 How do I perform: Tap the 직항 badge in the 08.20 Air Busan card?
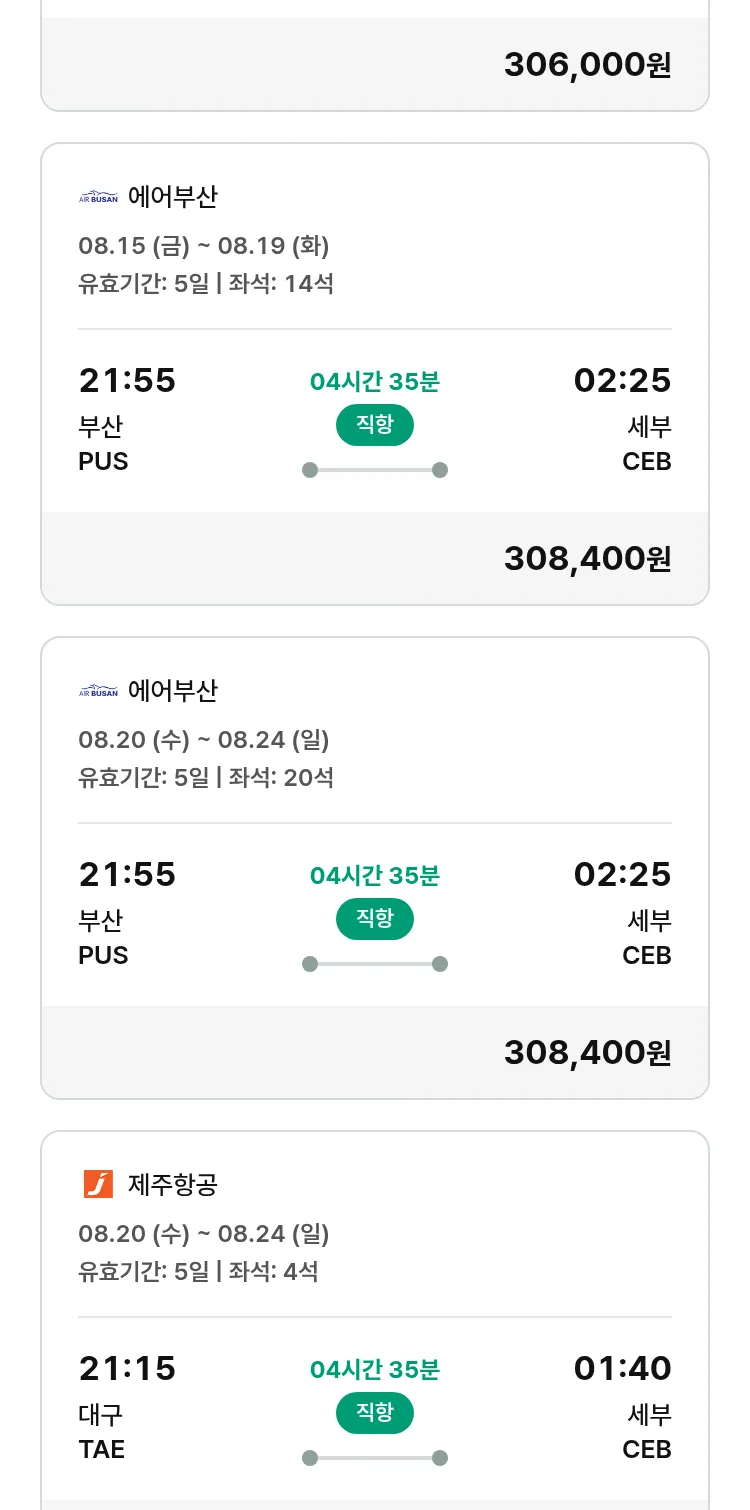pos(375,919)
